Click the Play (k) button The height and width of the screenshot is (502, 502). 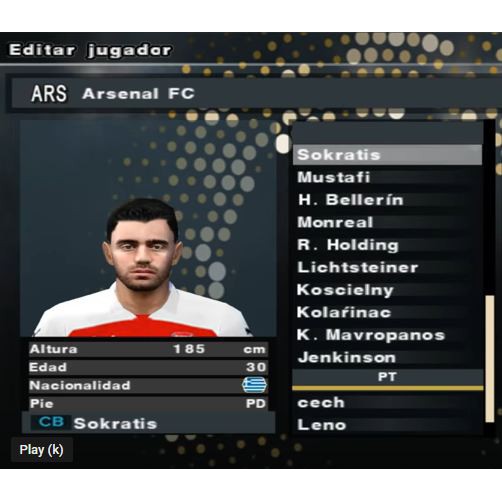click(42, 450)
